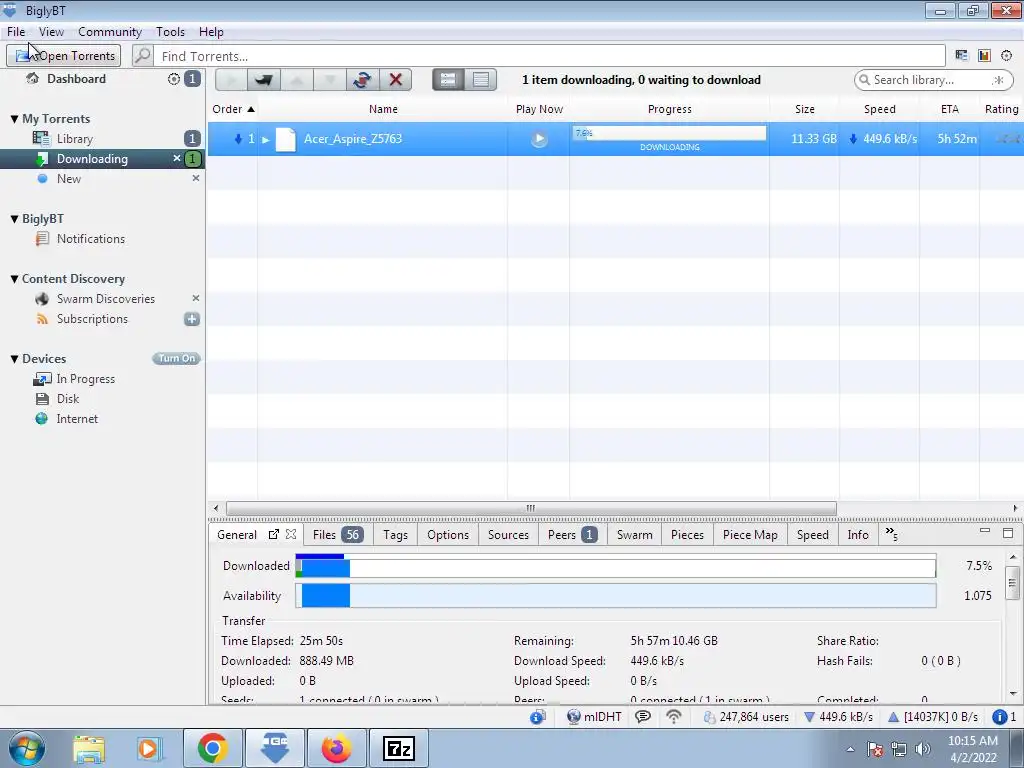1024x768 pixels.
Task: Click the Open Torrents button
Action: [x=64, y=56]
